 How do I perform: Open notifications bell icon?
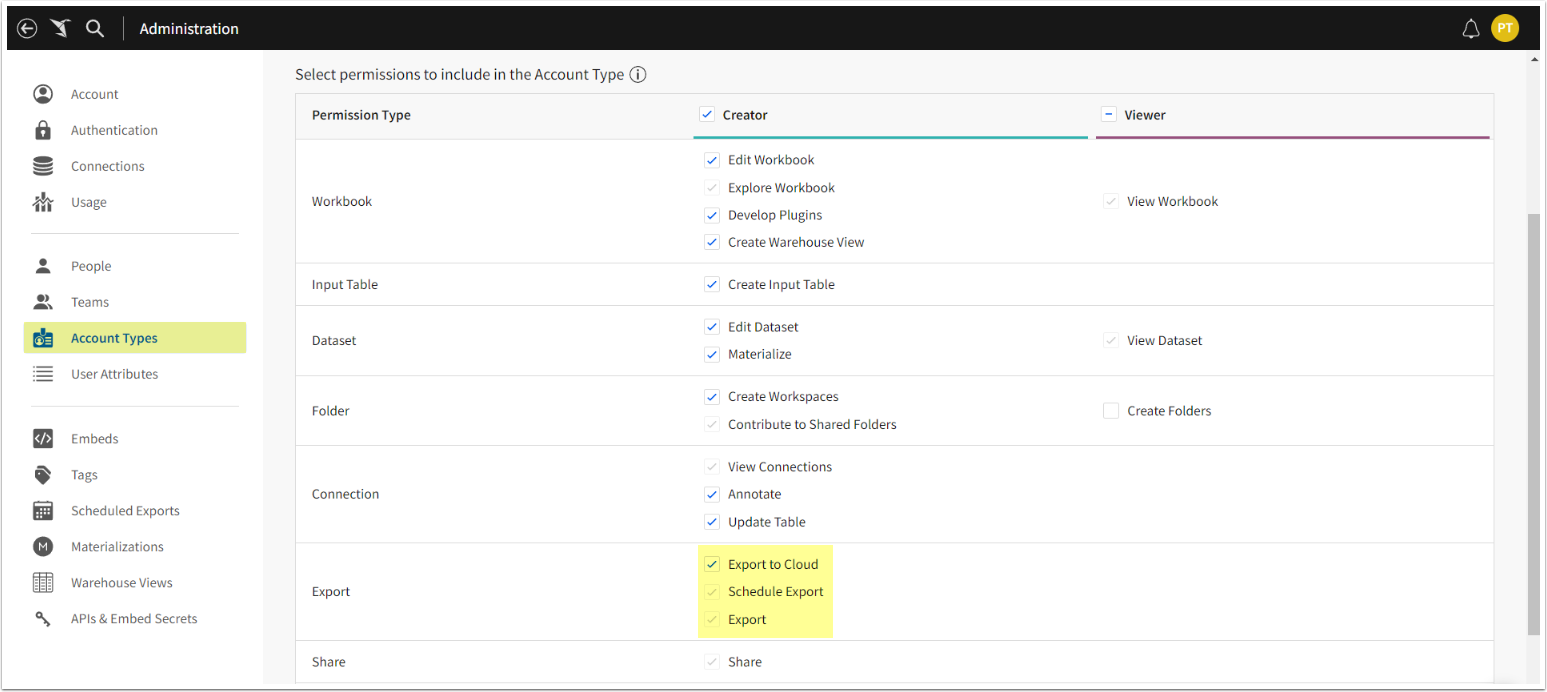(1470, 29)
